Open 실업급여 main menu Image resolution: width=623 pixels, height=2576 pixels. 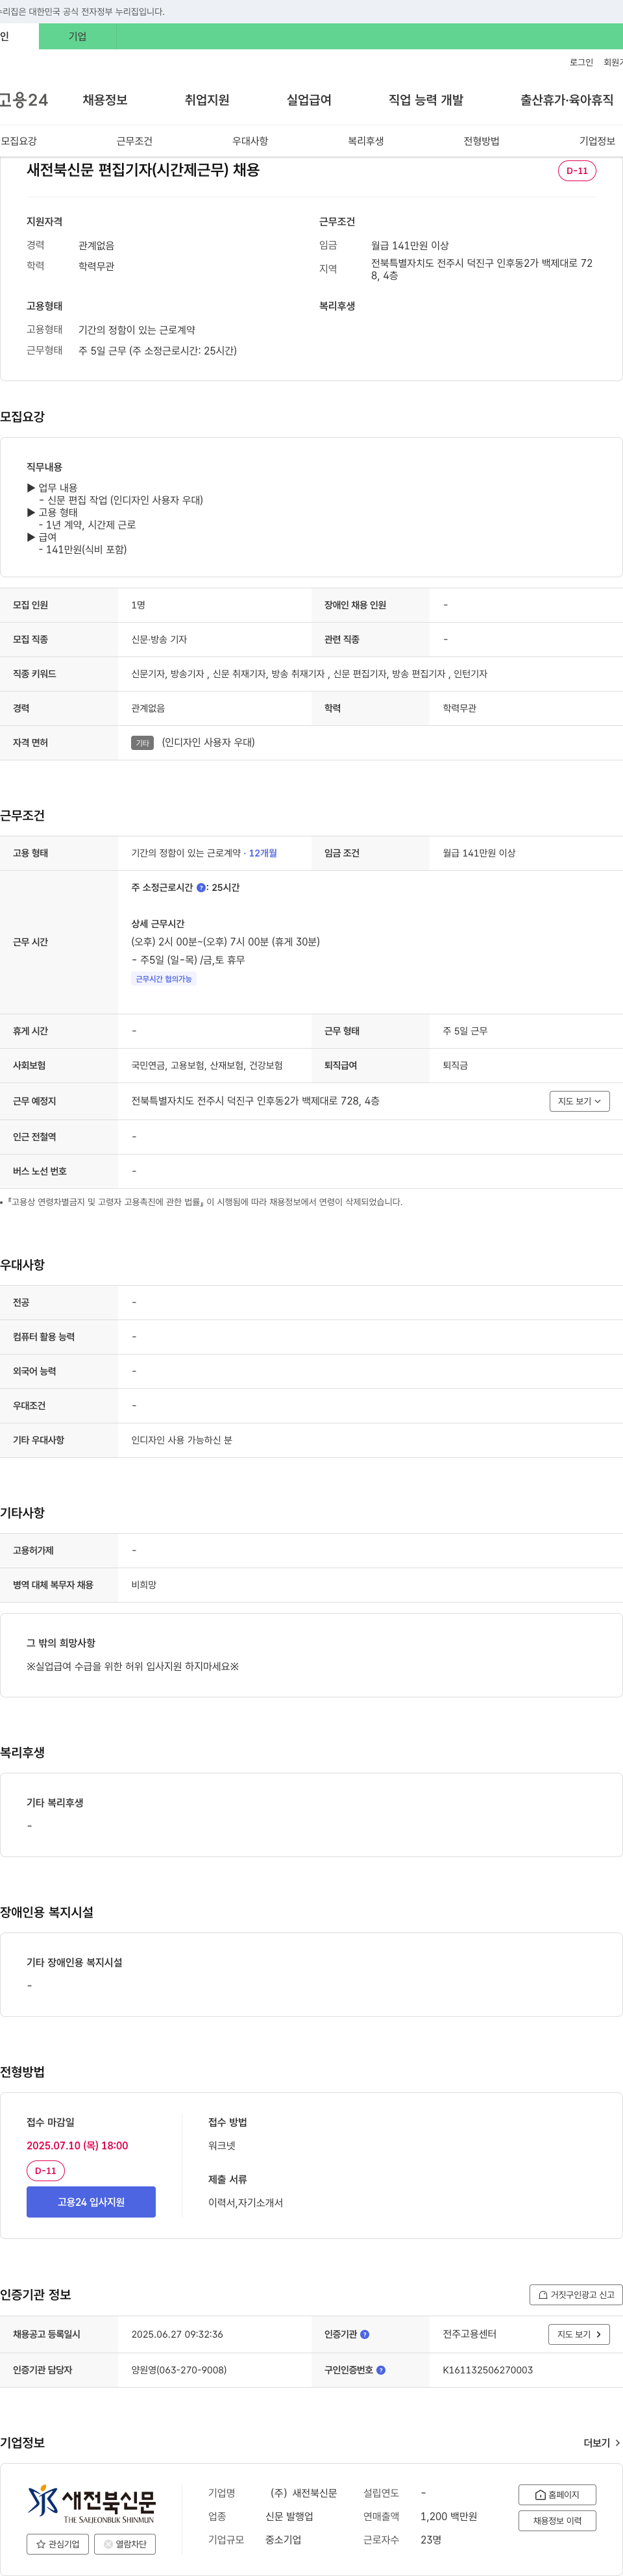[309, 100]
